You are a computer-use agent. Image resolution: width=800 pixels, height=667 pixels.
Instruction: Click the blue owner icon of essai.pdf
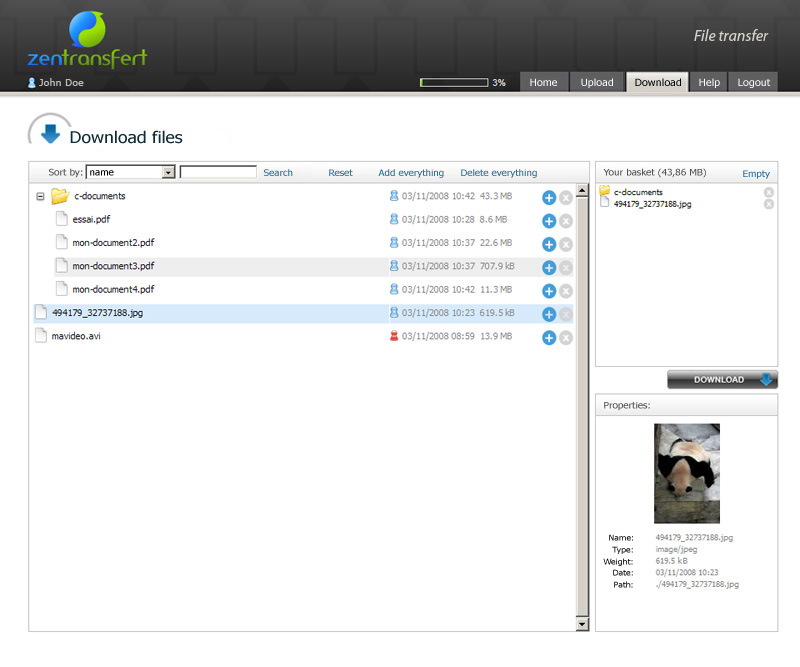pyautogui.click(x=394, y=219)
